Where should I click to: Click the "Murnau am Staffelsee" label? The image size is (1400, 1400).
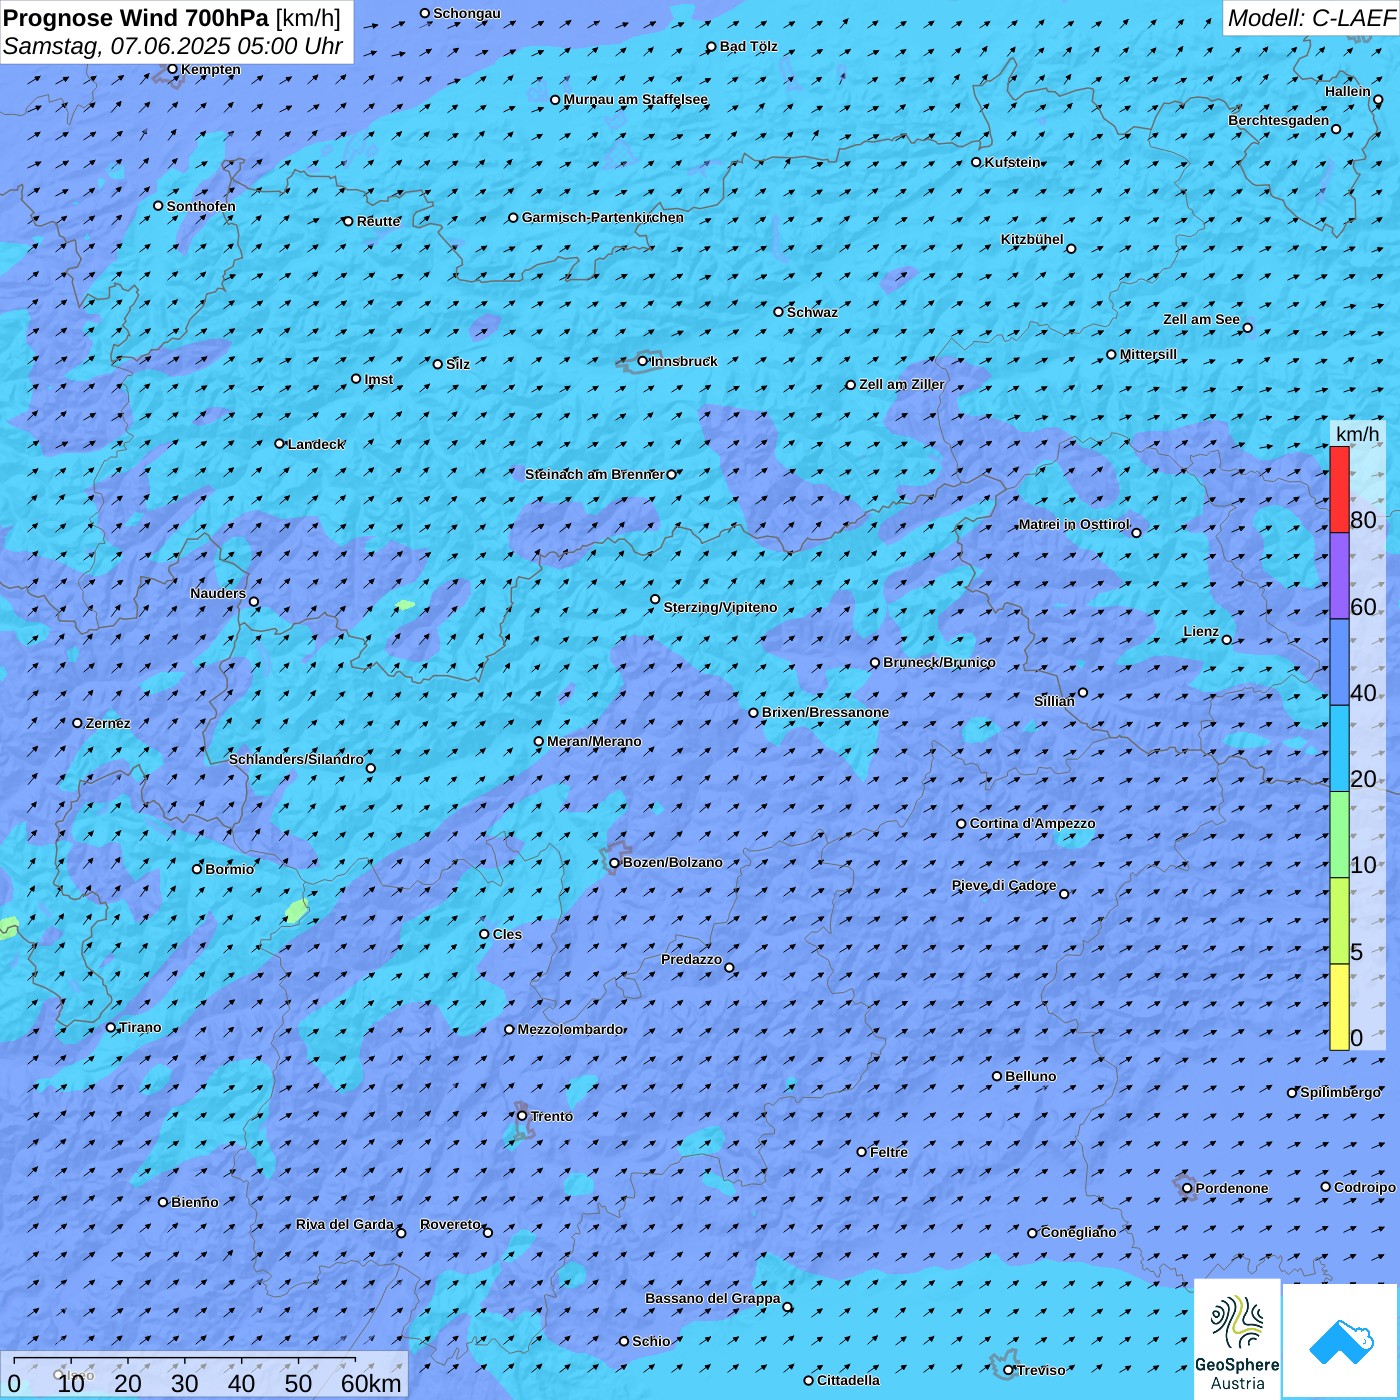tap(636, 99)
